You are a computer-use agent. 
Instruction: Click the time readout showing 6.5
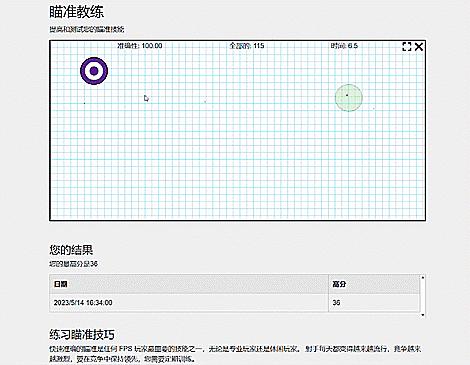pos(344,46)
